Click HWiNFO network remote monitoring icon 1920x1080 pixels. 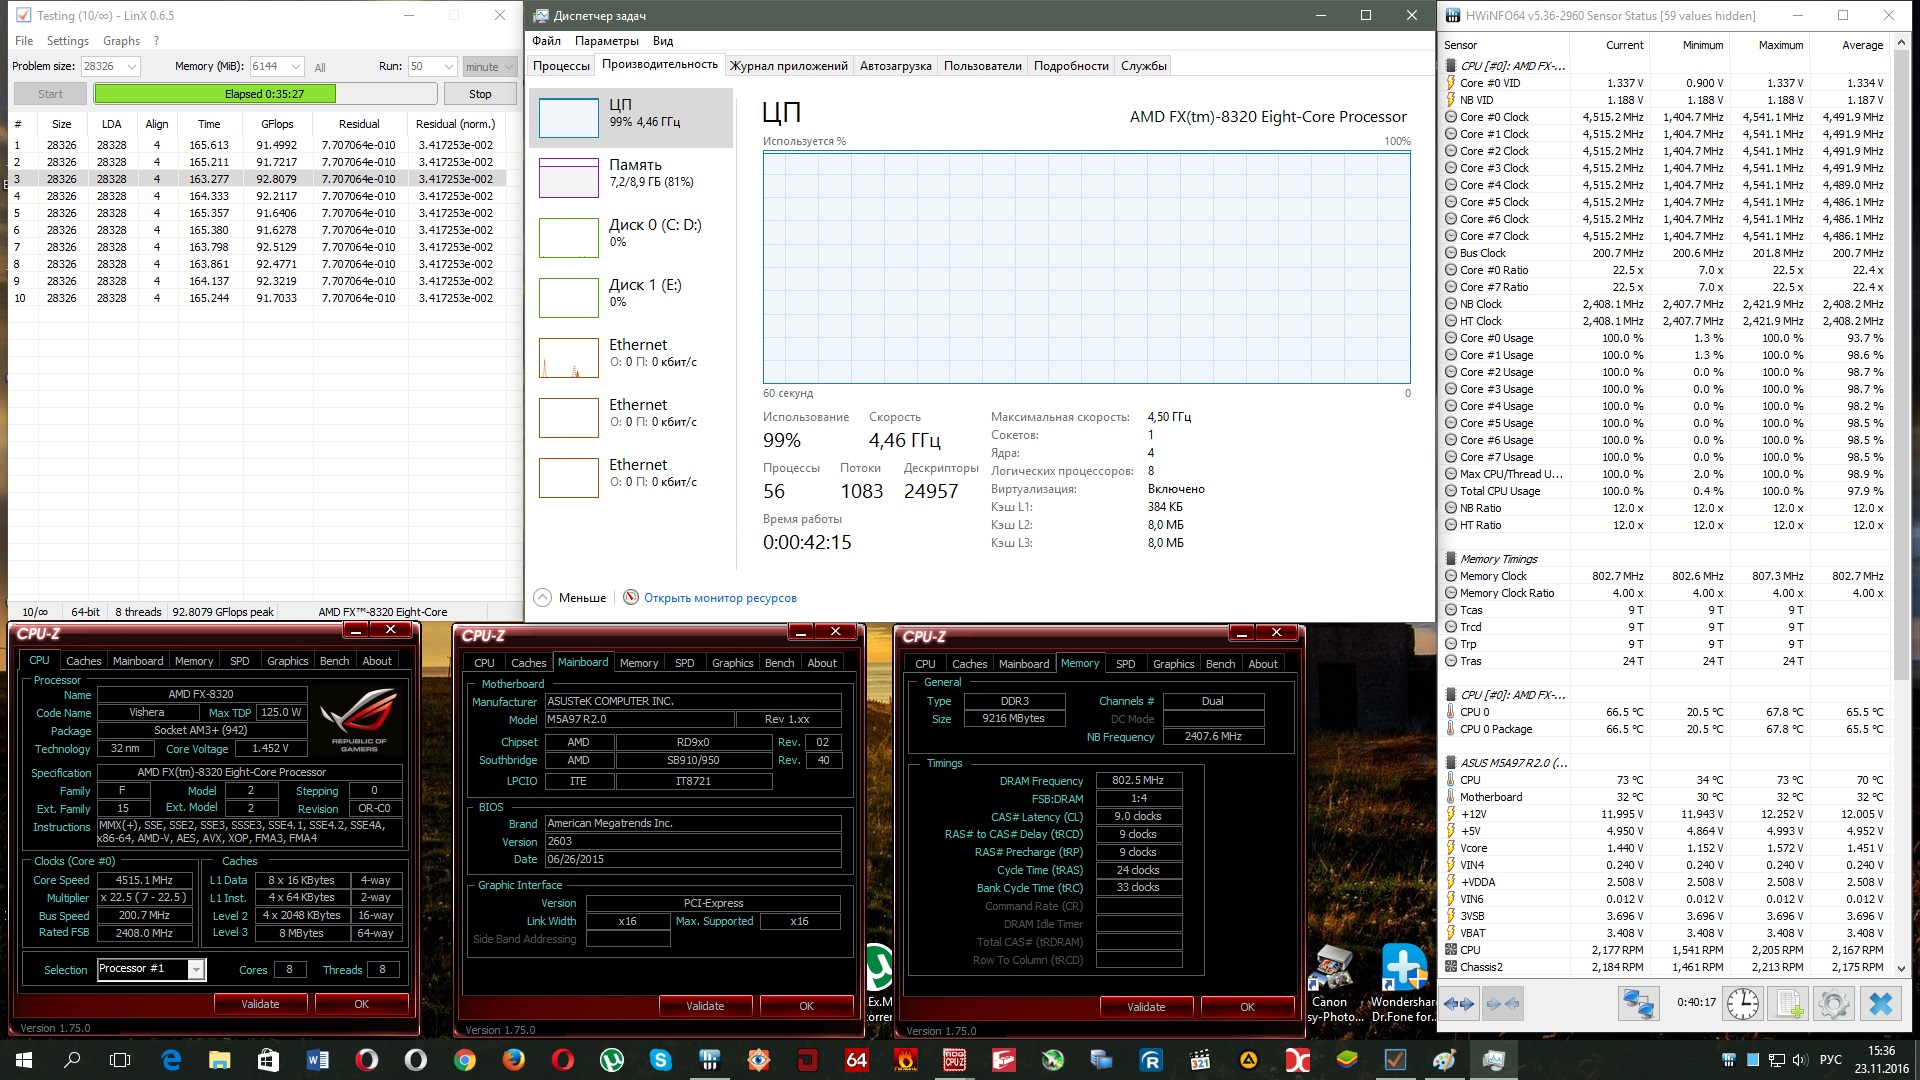1639,1003
